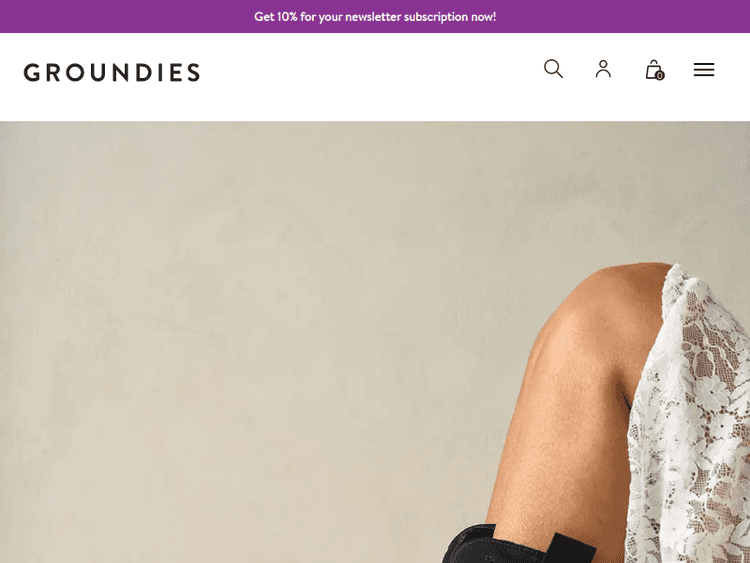This screenshot has height=563, width=750.
Task: Click the black shoe in hero photo
Action: pos(517,545)
